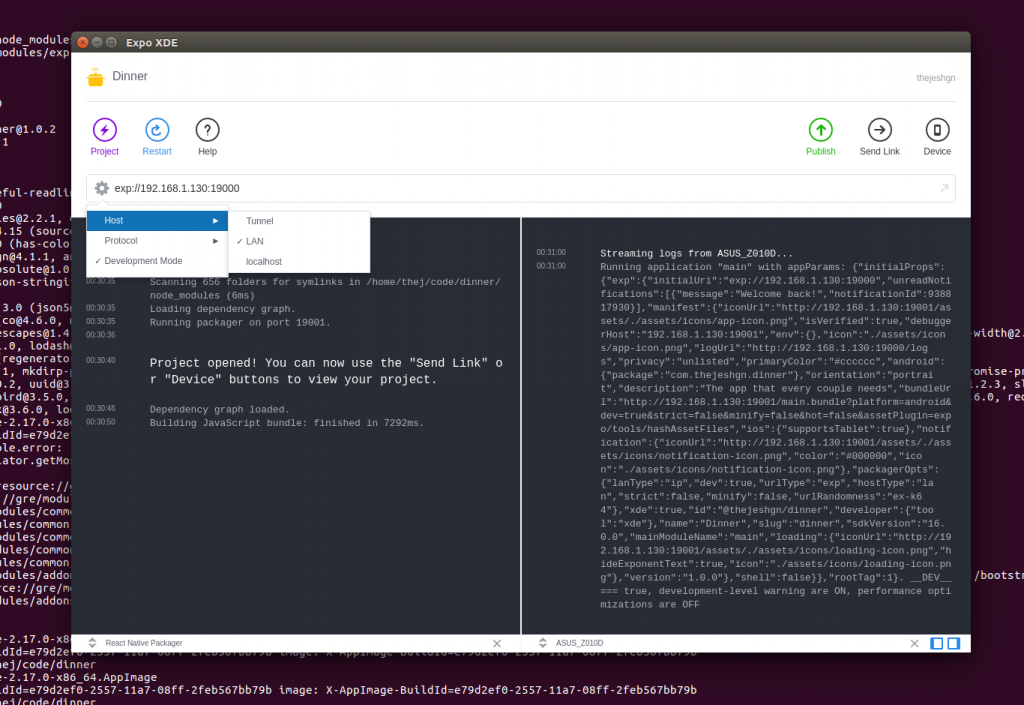The image size is (1024, 705).
Task: Click the Send Link arrow icon
Action: point(879,130)
